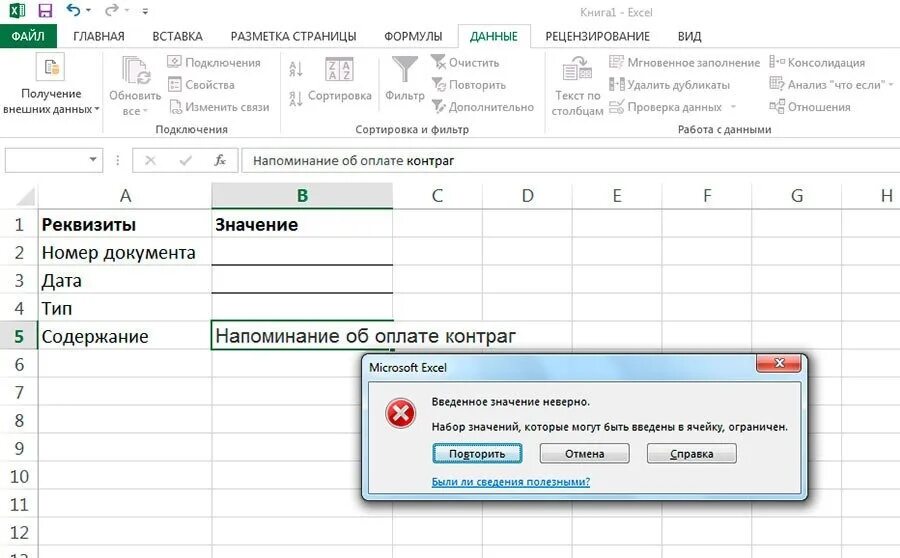This screenshot has height=558, width=900.
Task: Open the Undo history dropdown arrow
Action: [88, 10]
